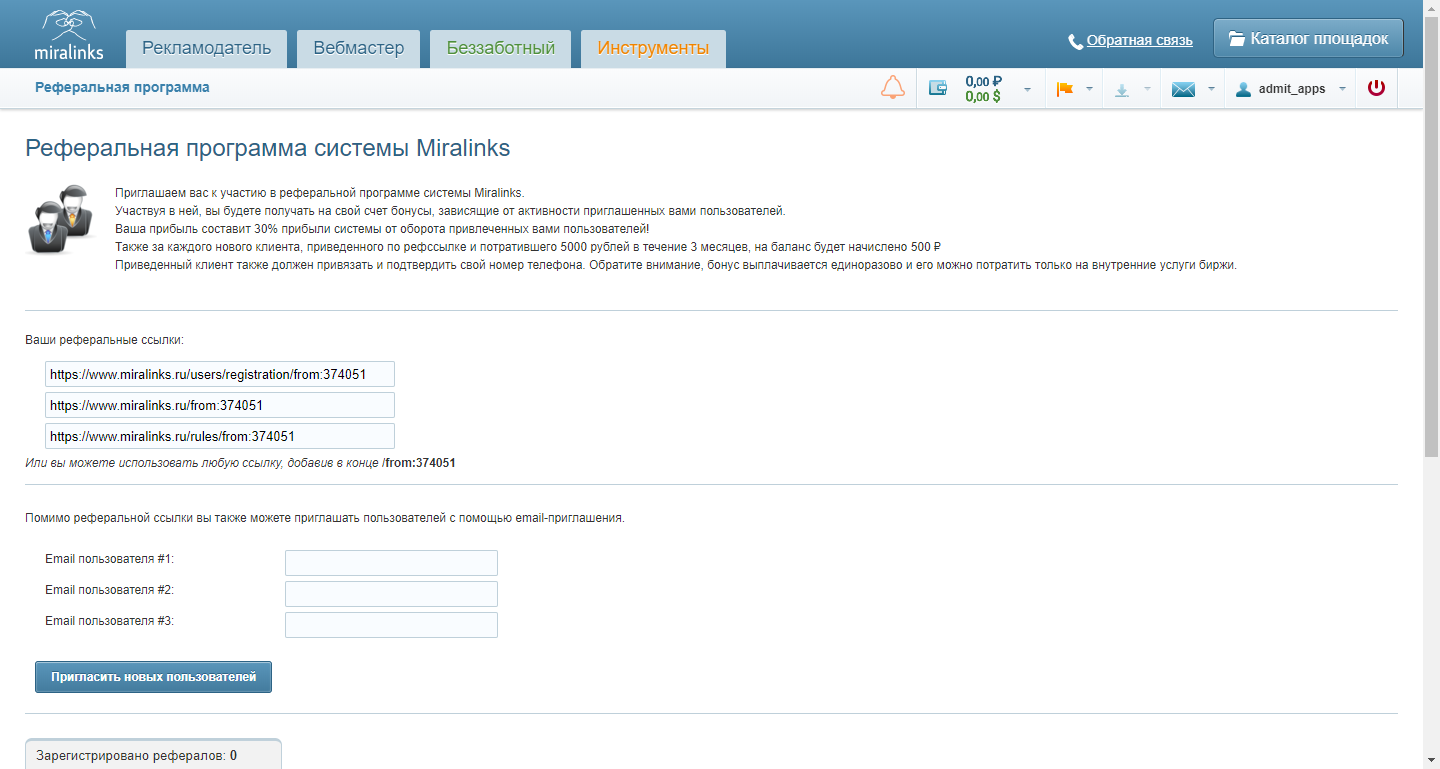The height and width of the screenshot is (769, 1440).
Task: Click the 0,00 $ dollar balance
Action: click(983, 97)
